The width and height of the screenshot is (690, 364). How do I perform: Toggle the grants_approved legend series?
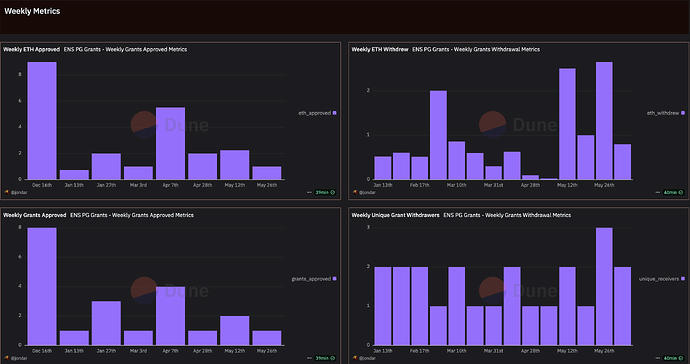(314, 279)
